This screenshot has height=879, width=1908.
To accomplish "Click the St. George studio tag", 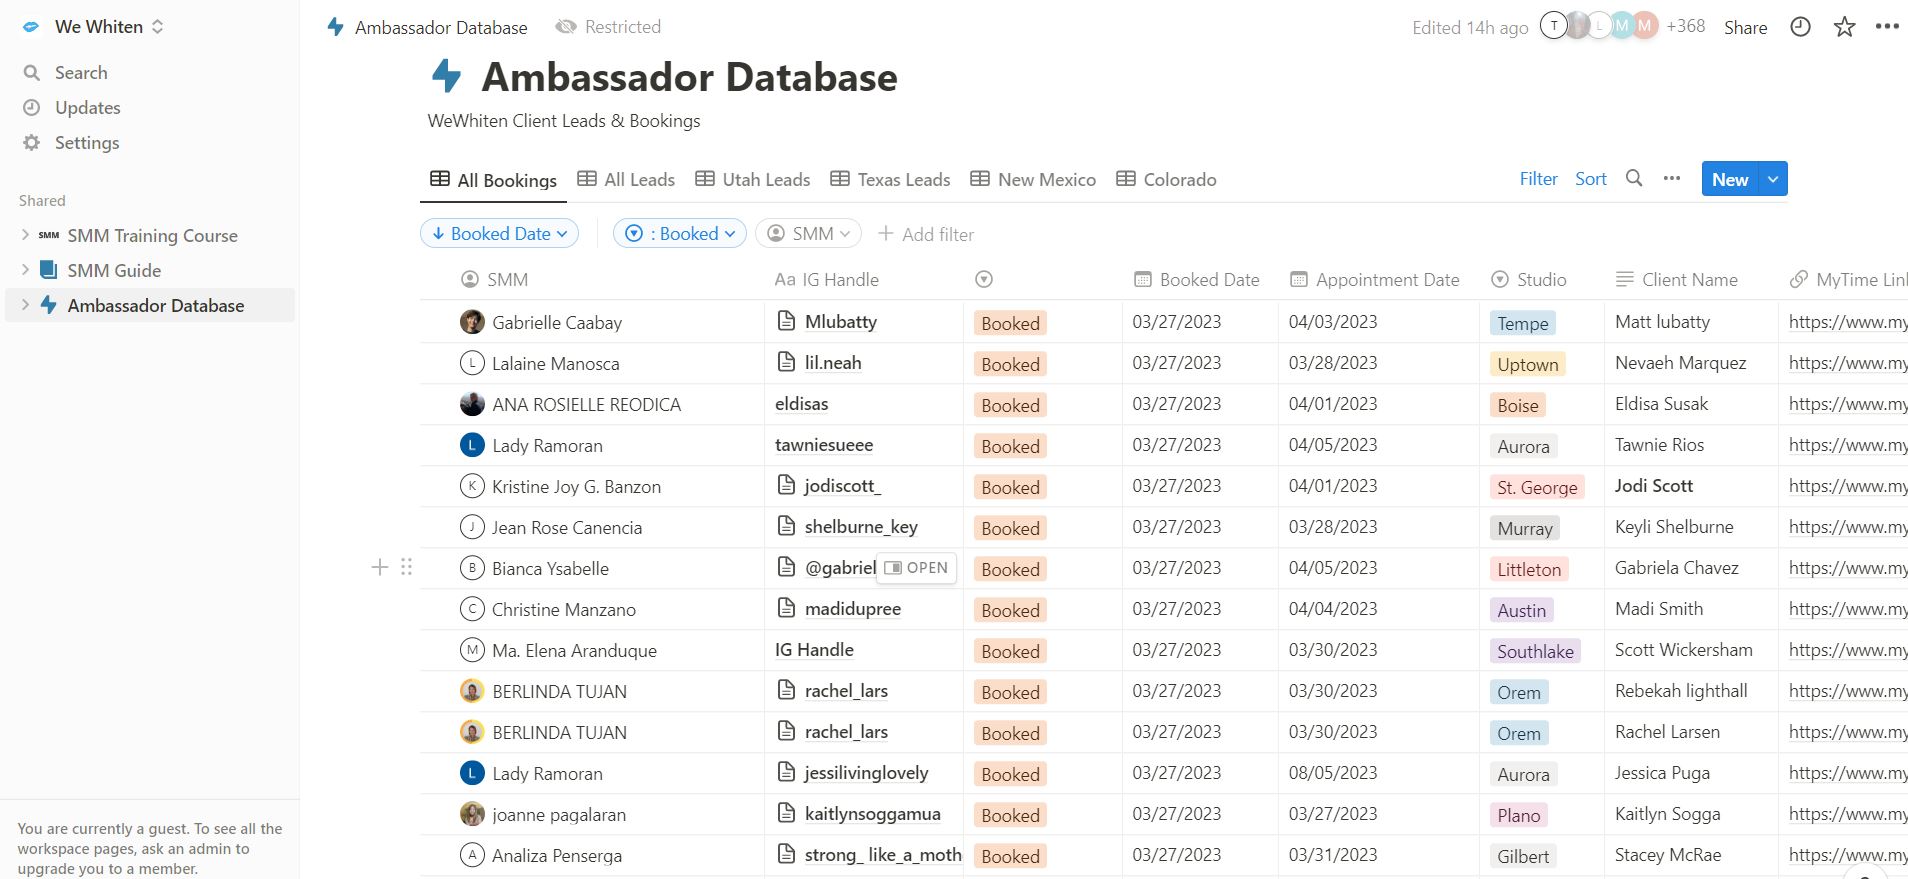I will [1537, 487].
